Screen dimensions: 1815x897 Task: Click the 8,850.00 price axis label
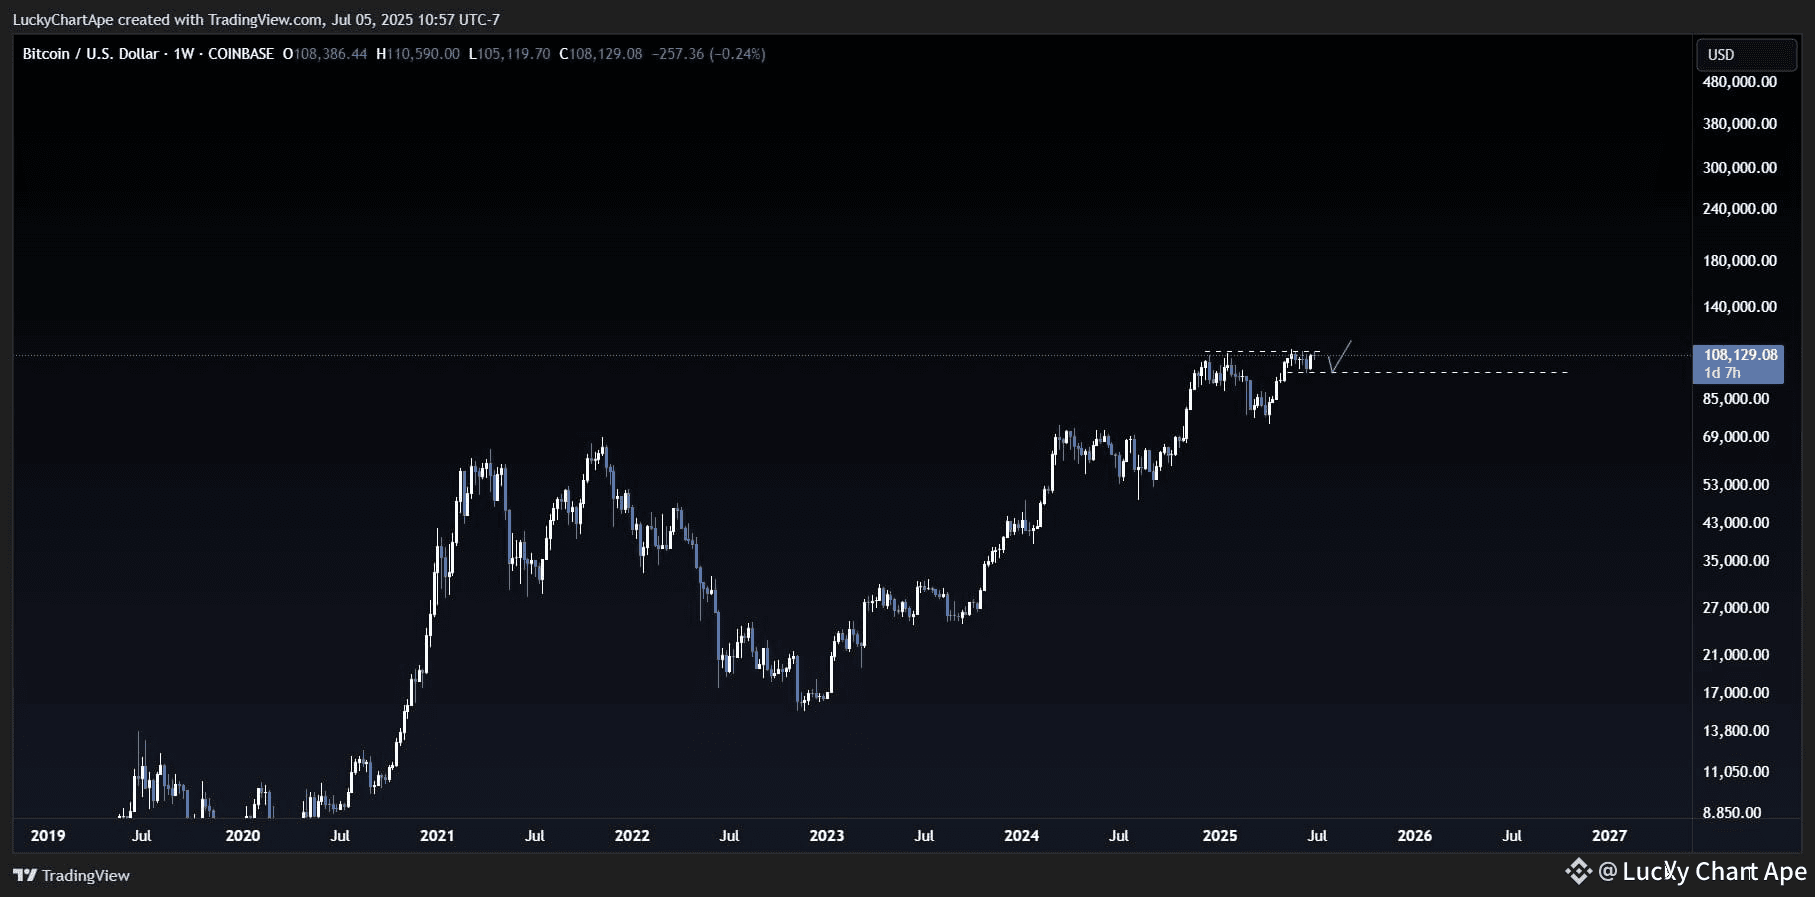tap(1732, 813)
